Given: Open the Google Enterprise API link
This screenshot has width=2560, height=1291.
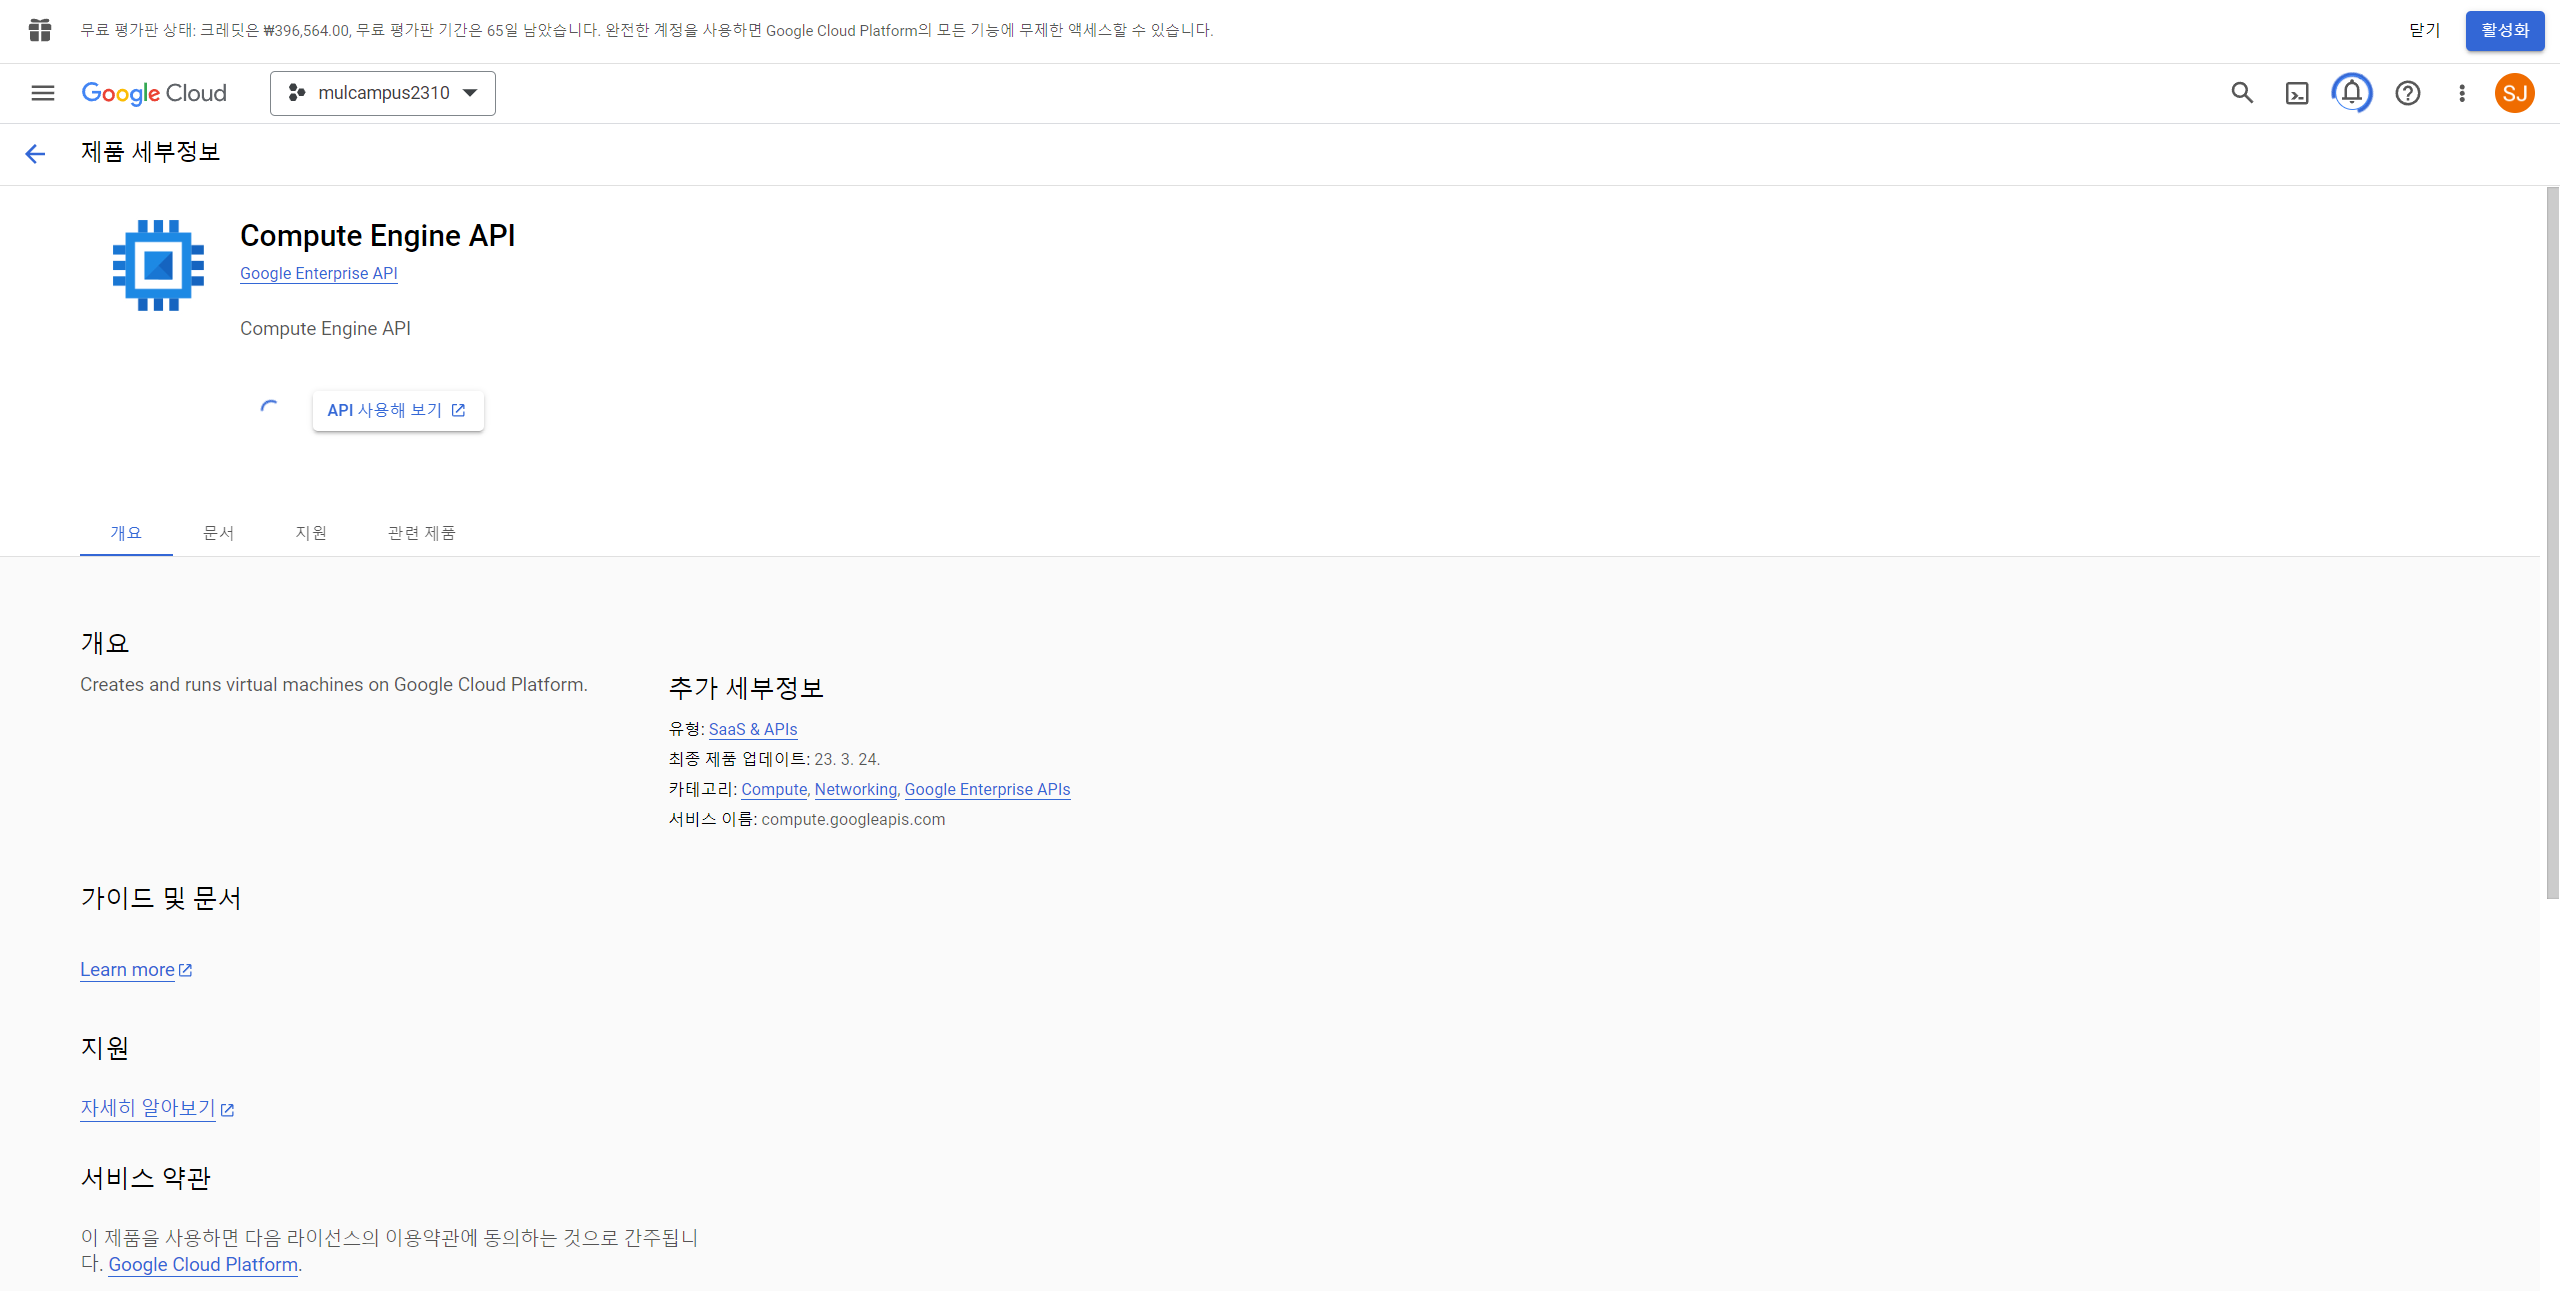Looking at the screenshot, I should 318,273.
